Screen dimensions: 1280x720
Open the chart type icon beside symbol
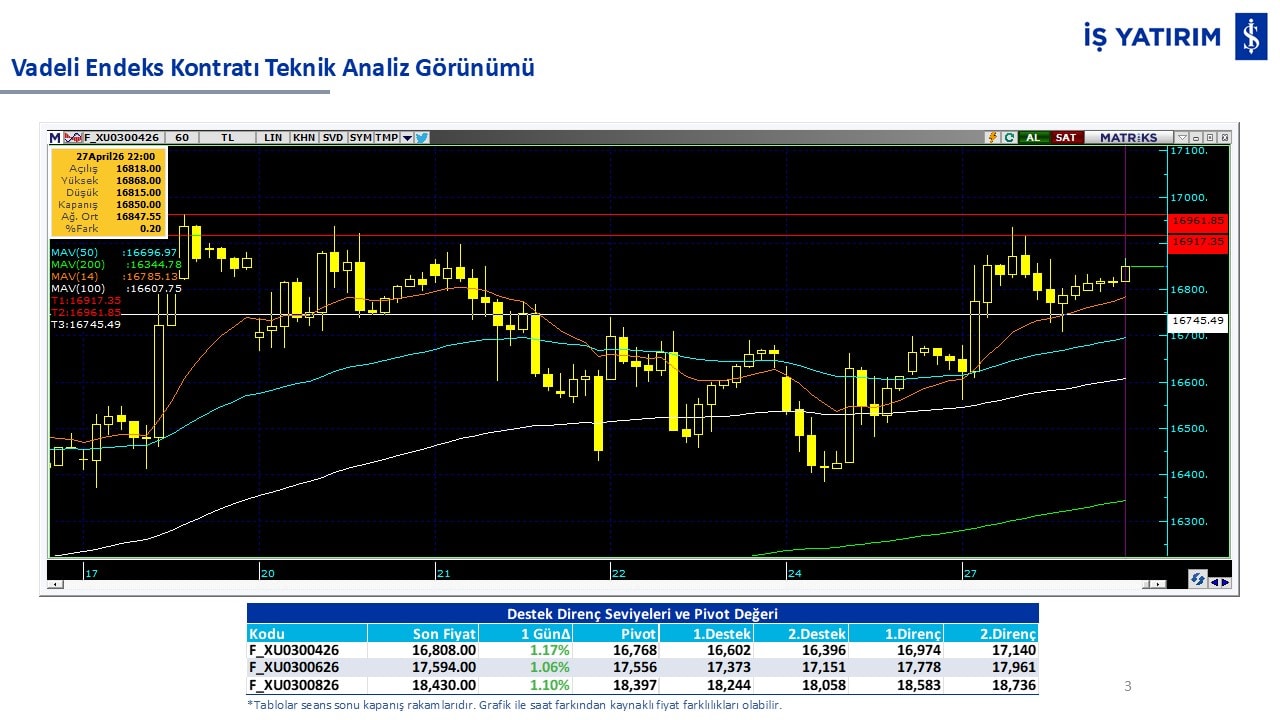point(73,138)
